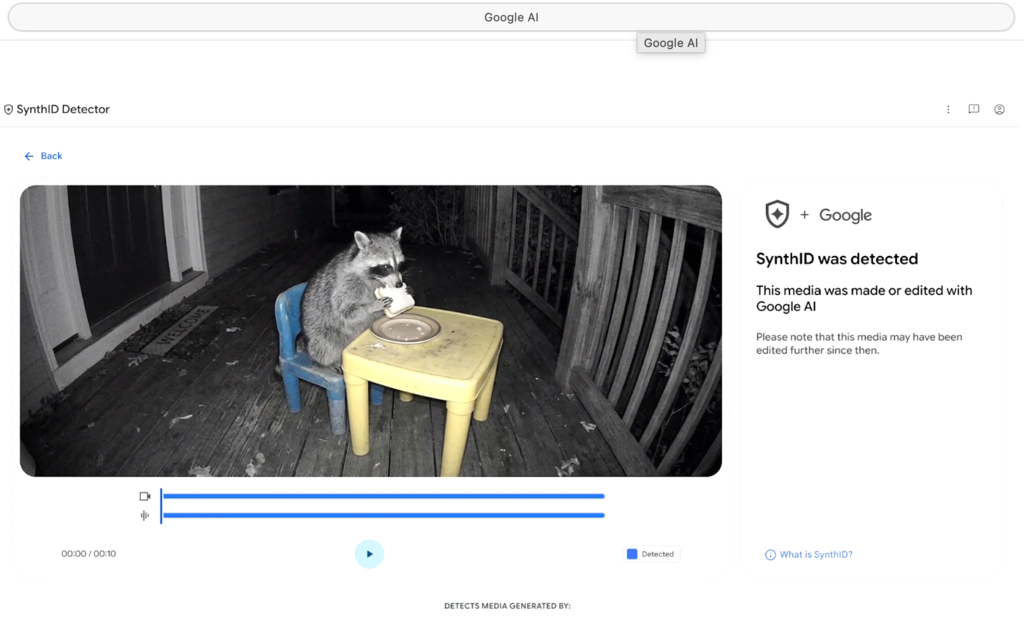Click the SynthID shield logo in results panel
The width and height of the screenshot is (1024, 621).
(777, 214)
